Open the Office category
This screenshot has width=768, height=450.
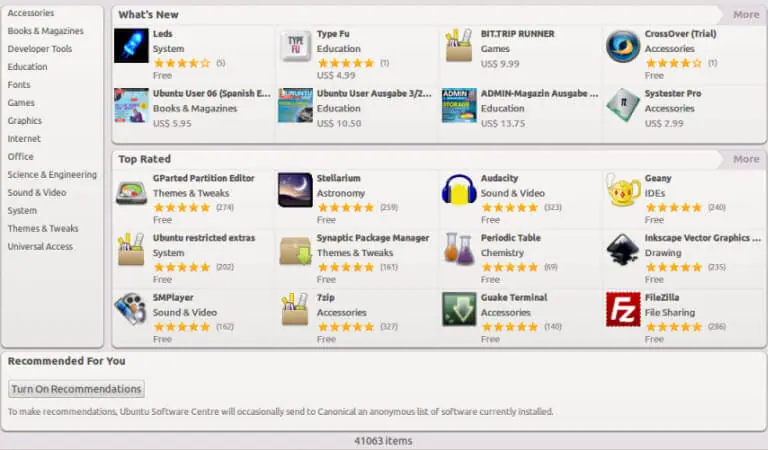click(21, 157)
